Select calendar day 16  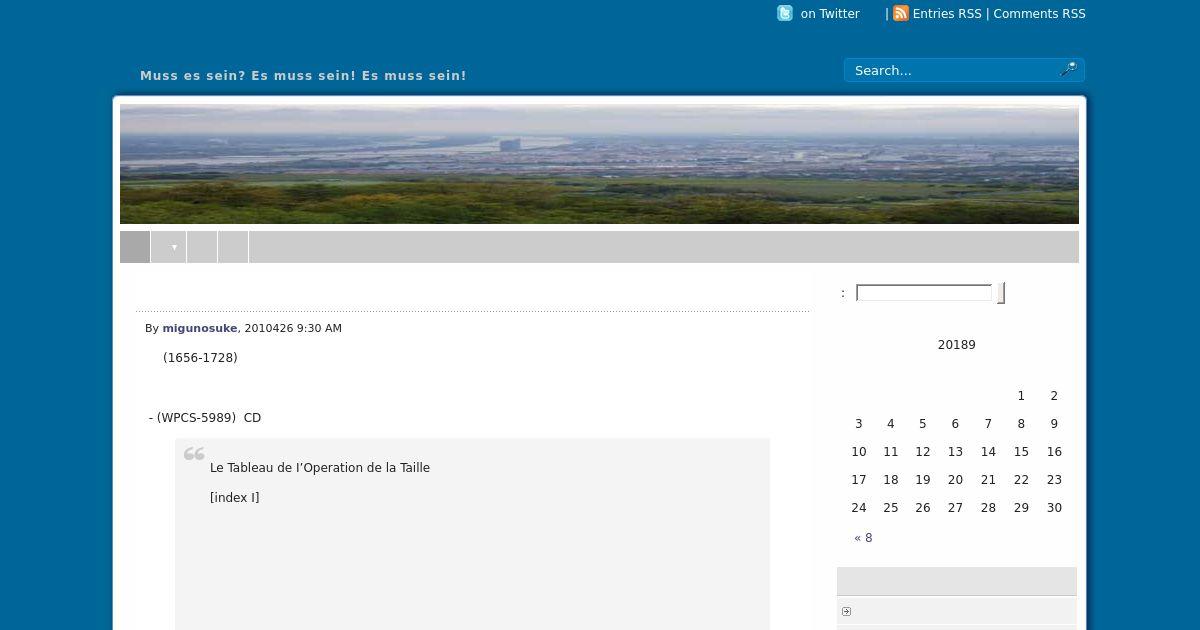click(x=1054, y=452)
